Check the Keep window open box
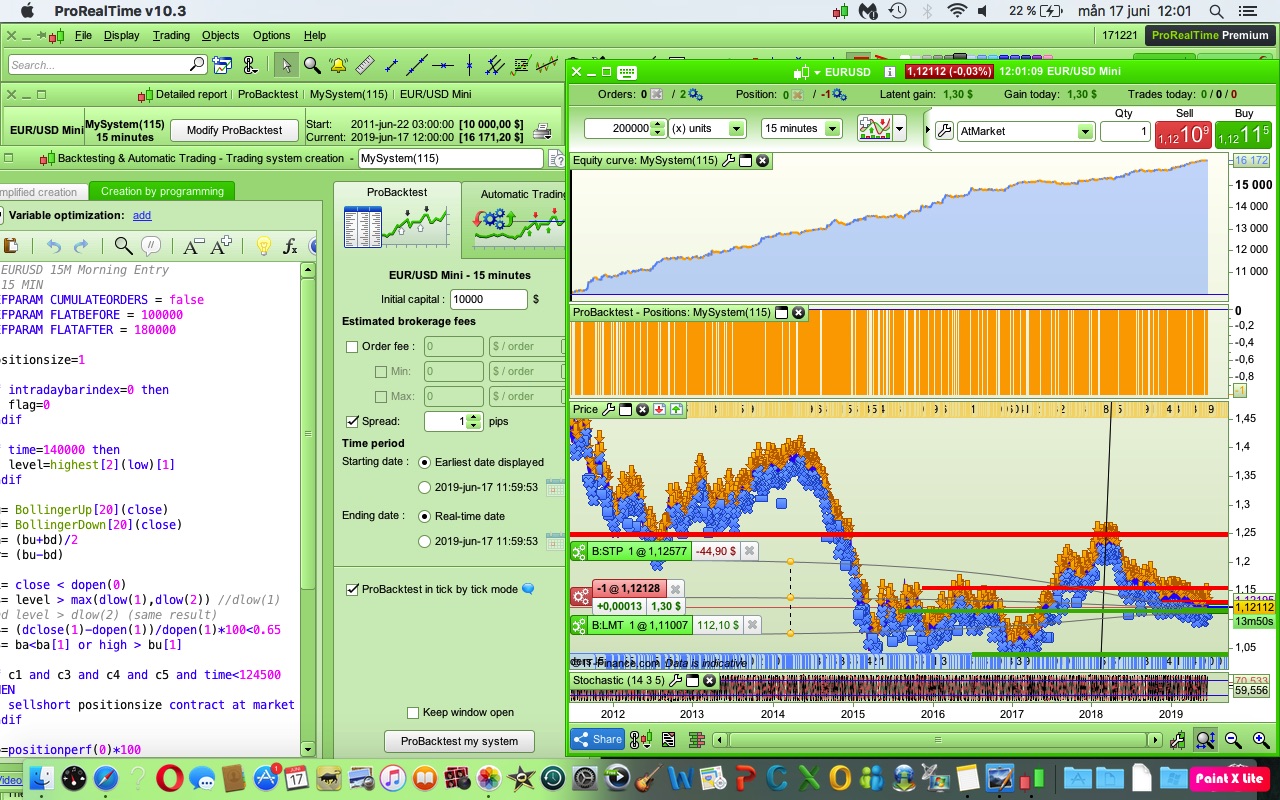The width and height of the screenshot is (1280, 800). coord(412,713)
